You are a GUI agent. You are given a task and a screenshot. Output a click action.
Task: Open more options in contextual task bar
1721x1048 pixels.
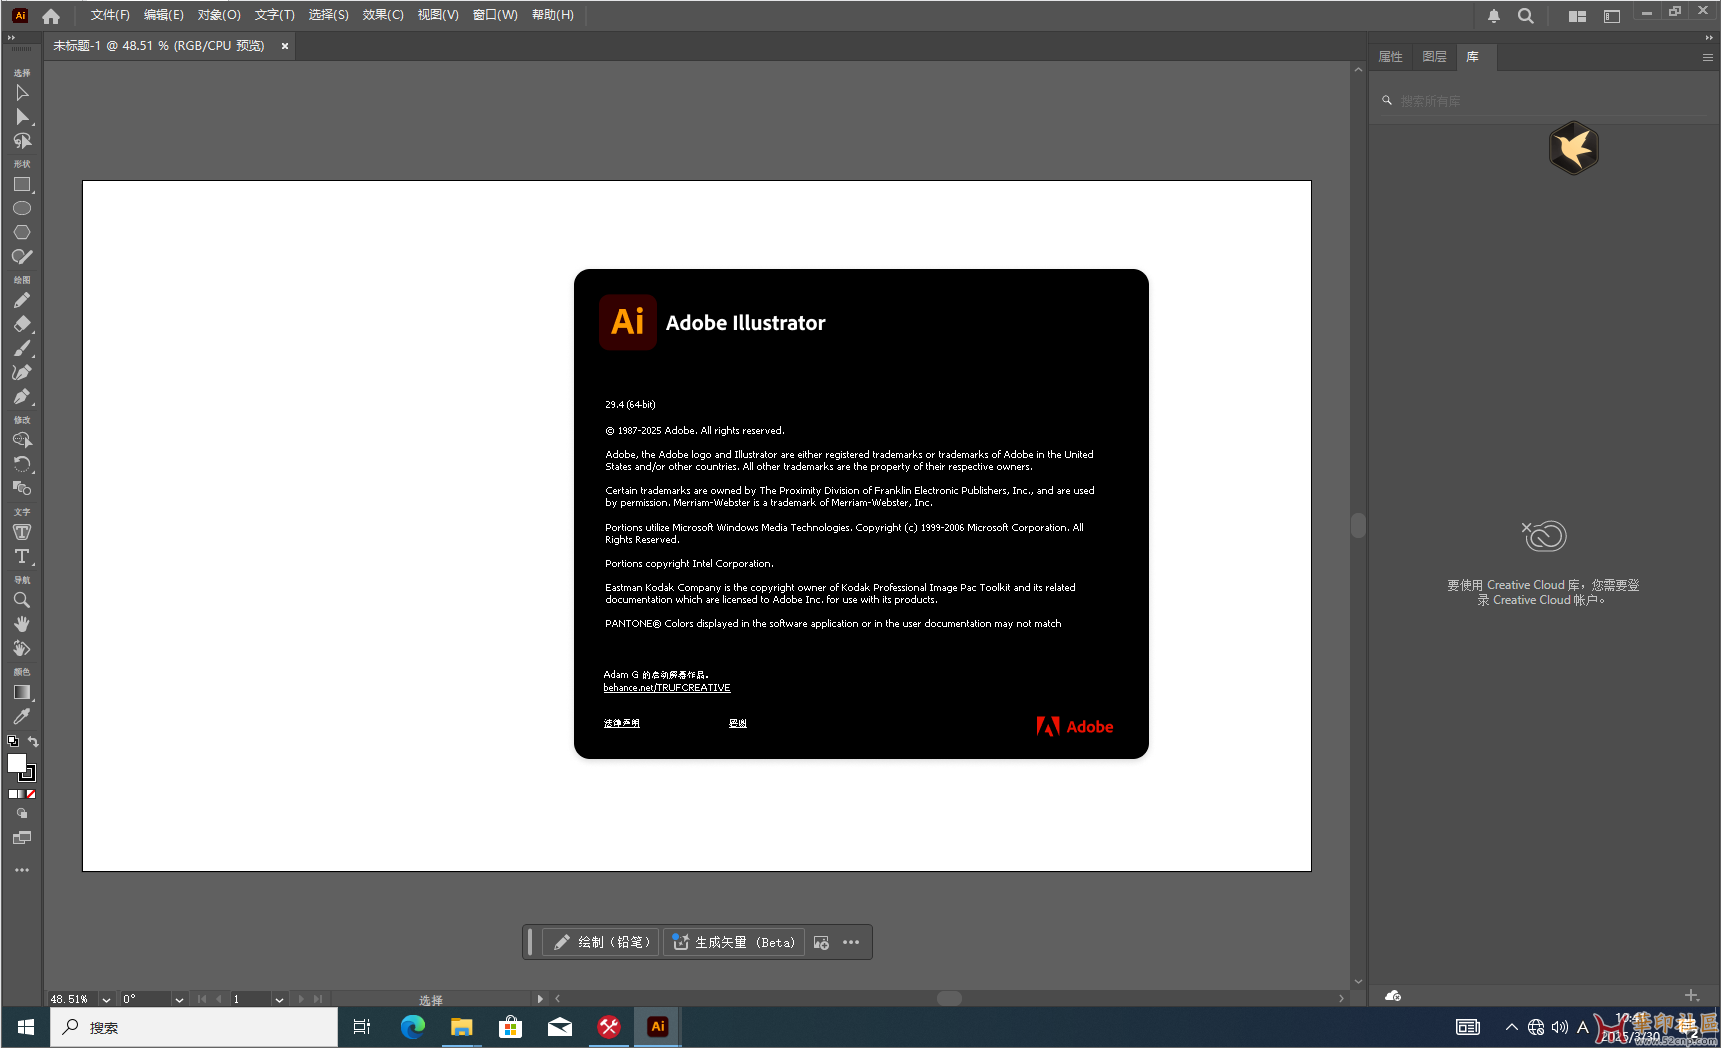coord(851,942)
